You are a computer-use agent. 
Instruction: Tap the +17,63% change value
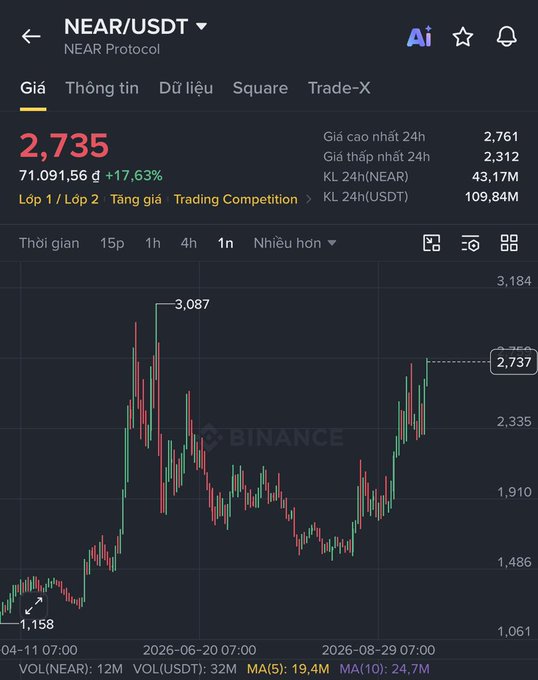[x=134, y=176]
